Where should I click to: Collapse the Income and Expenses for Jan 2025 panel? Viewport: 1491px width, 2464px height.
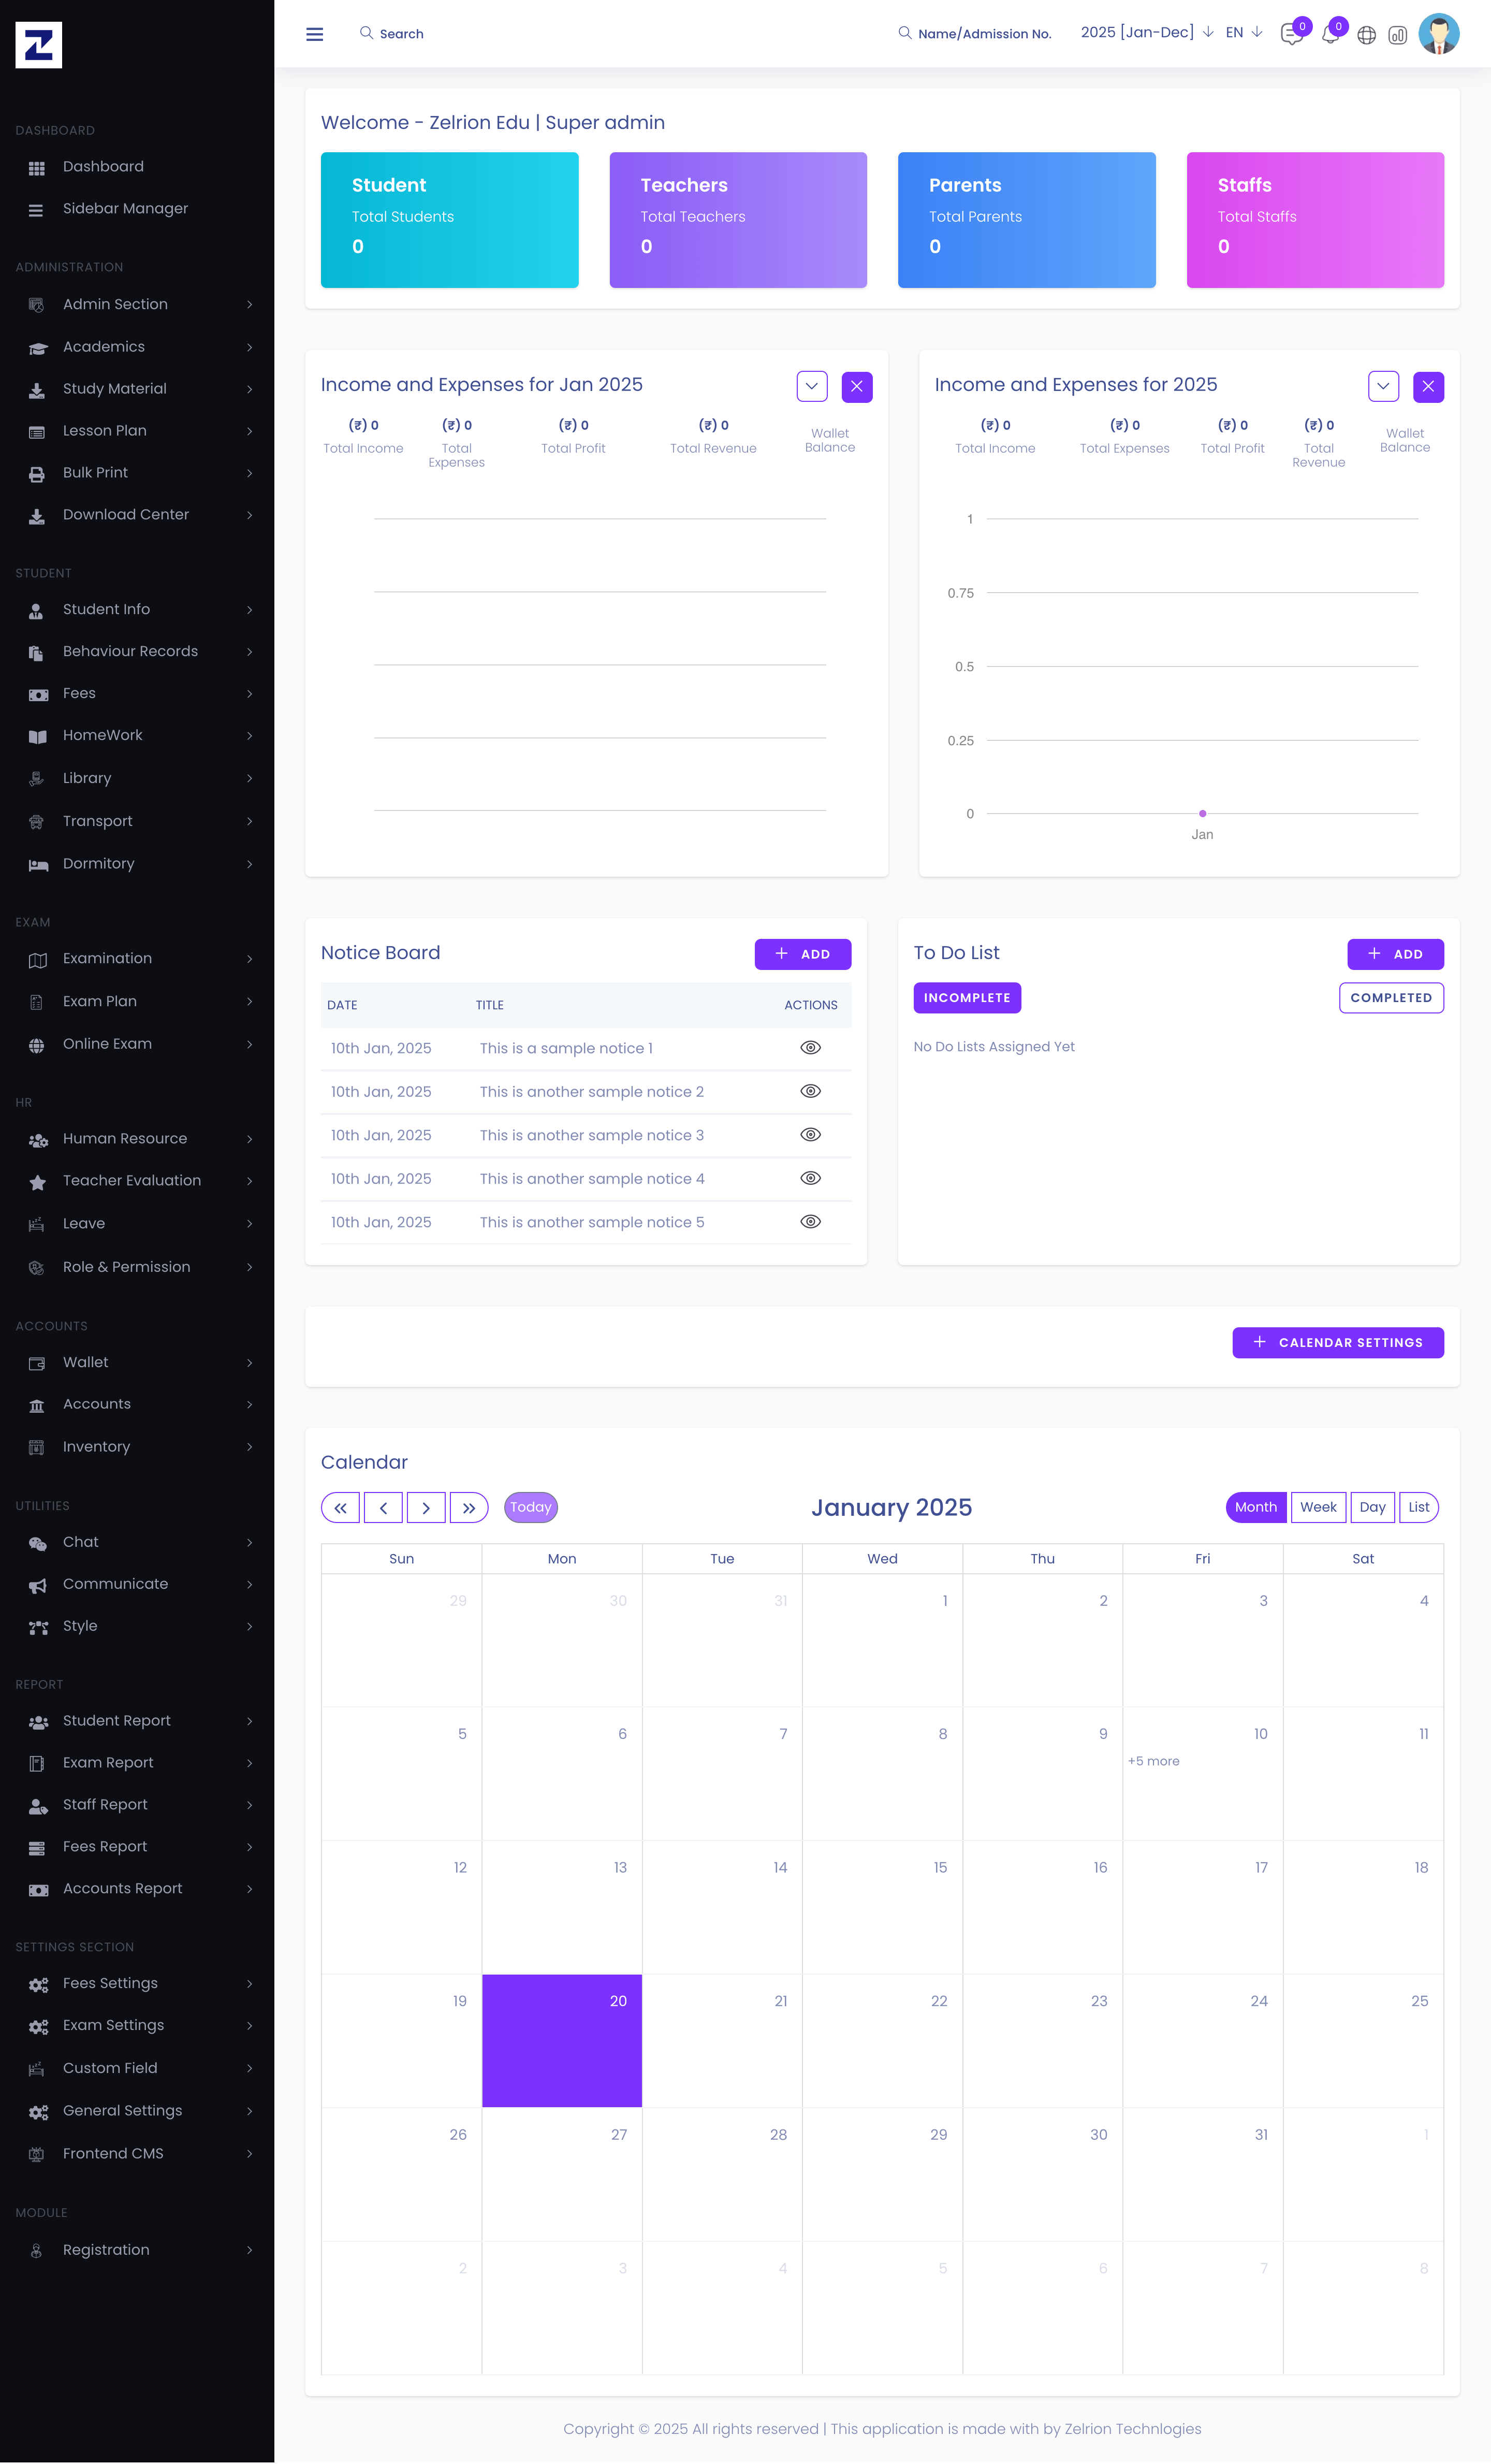coord(811,386)
